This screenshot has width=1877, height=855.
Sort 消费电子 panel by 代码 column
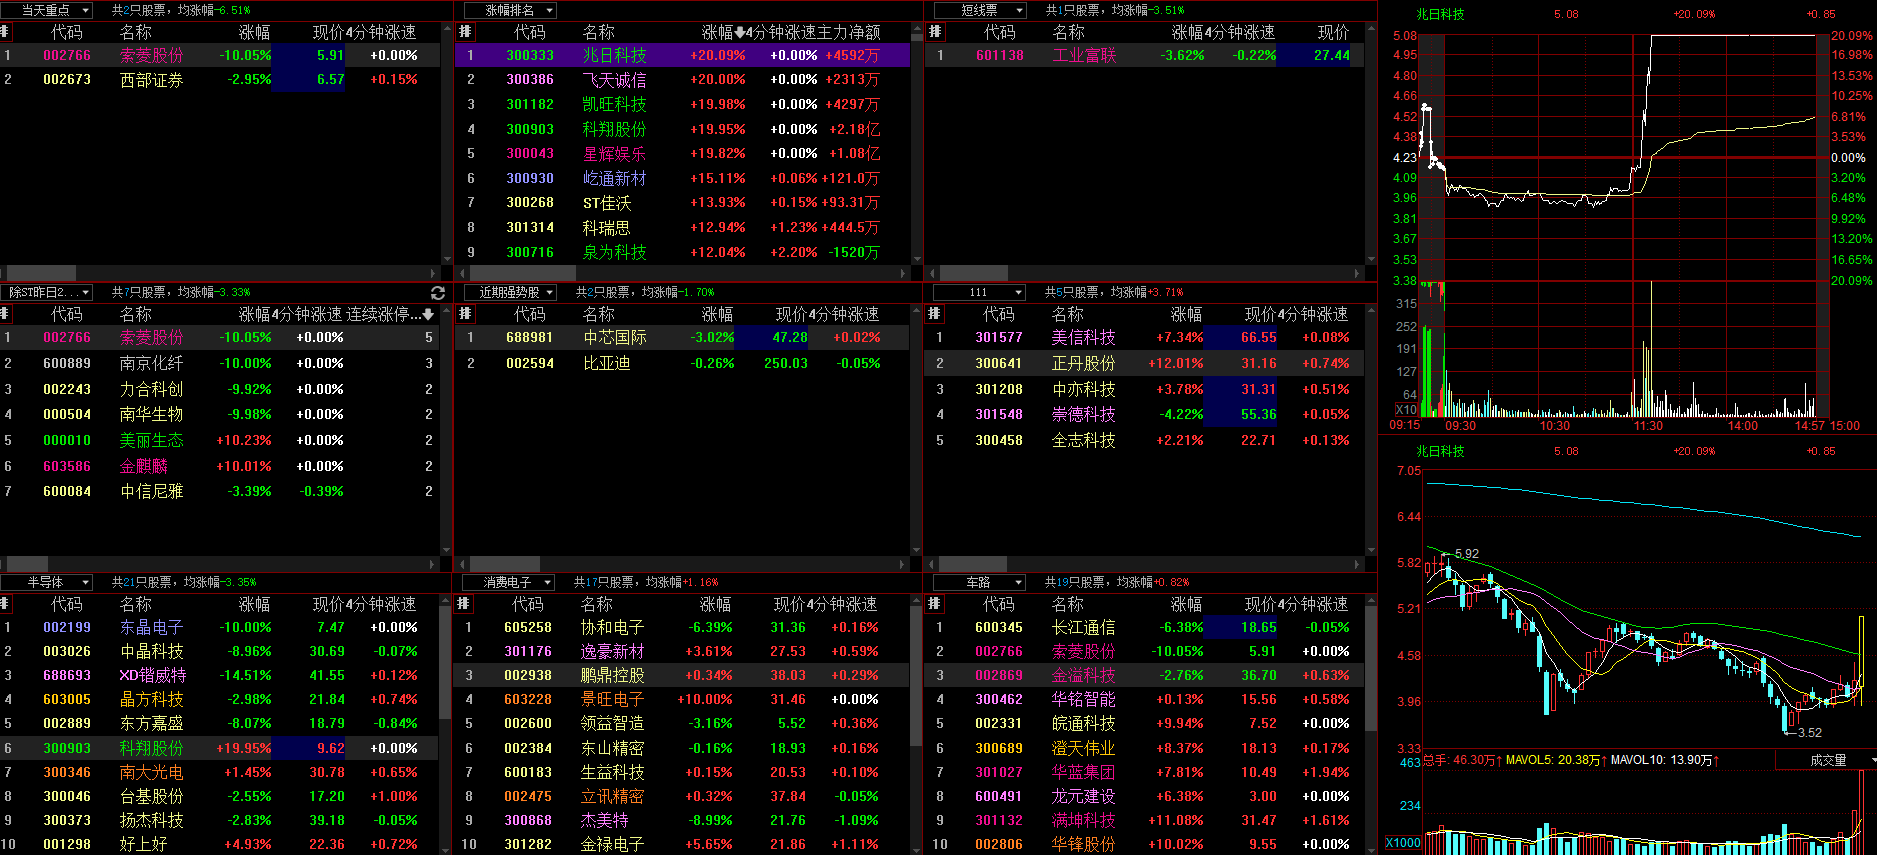528,605
